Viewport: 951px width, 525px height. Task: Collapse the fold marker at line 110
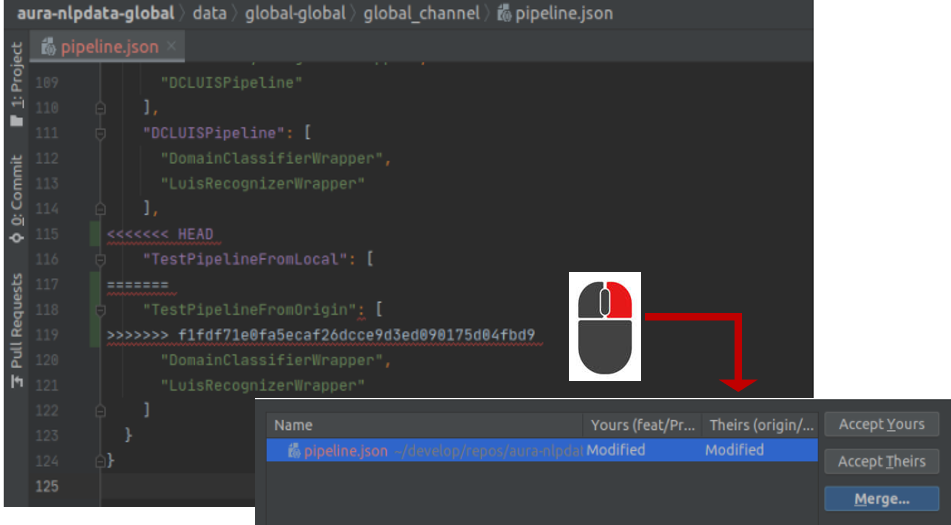coord(101,108)
